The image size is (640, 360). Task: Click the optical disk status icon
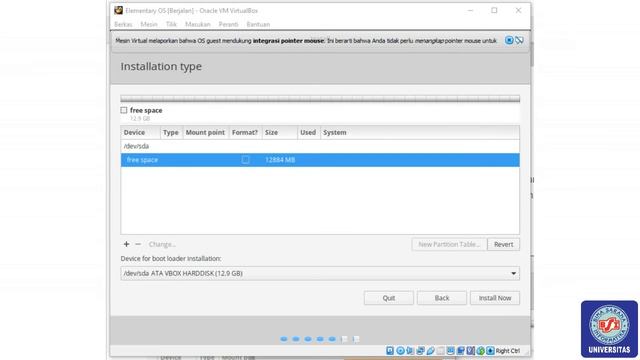point(400,351)
